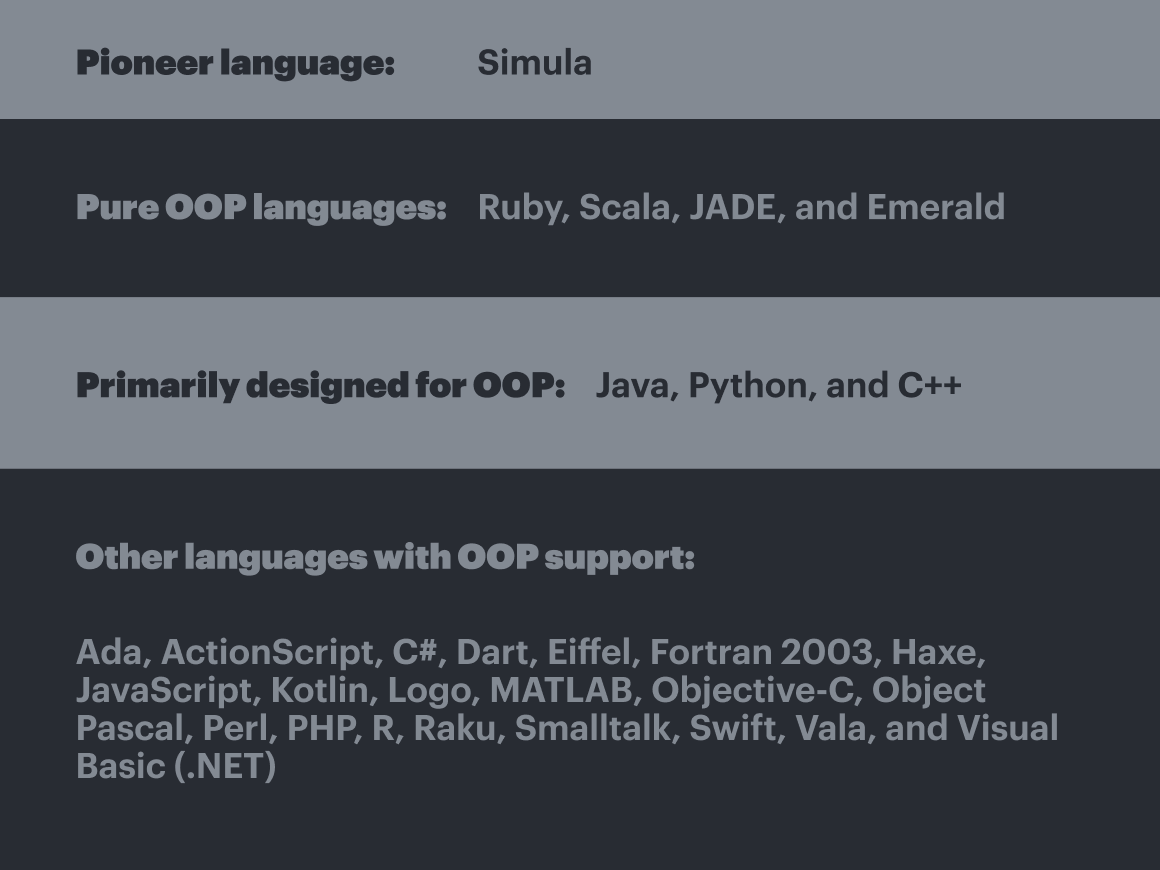Click the "Pioneer language:" heading

point(235,63)
